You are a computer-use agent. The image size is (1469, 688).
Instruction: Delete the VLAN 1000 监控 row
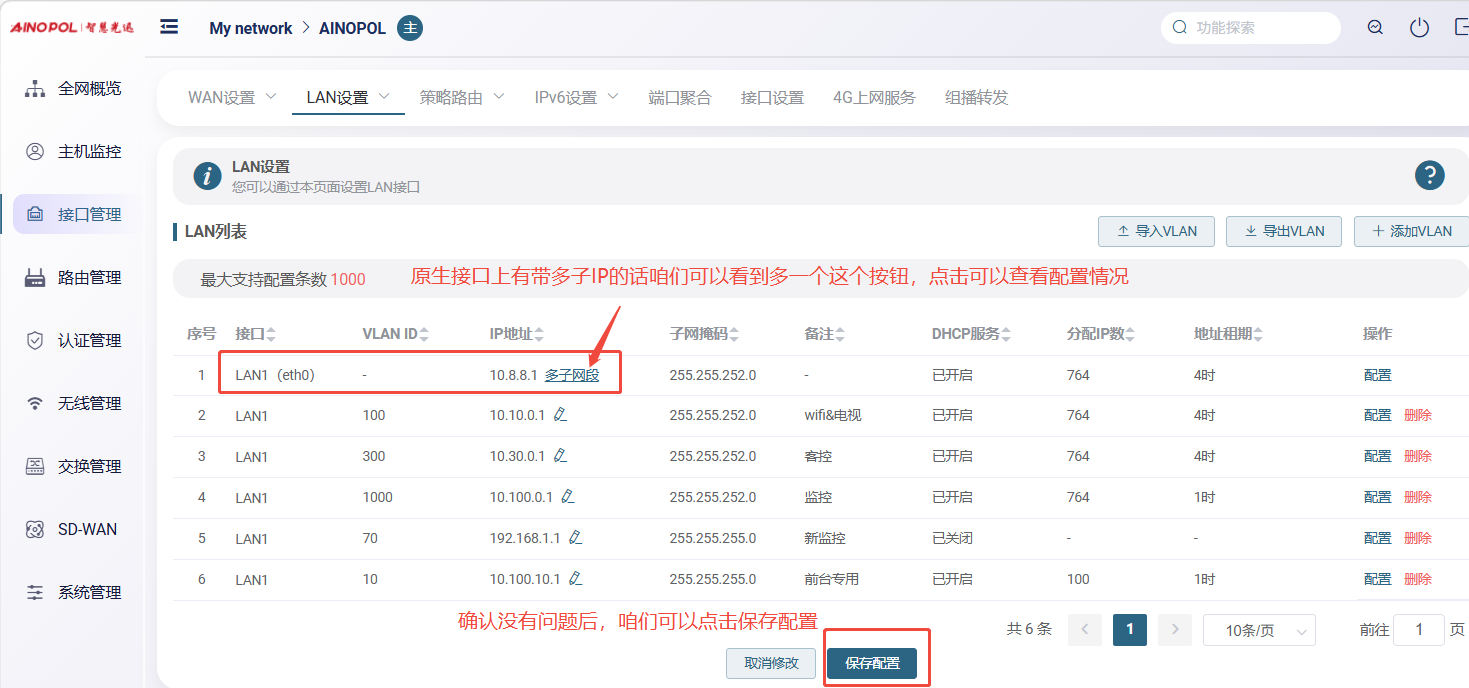1417,497
